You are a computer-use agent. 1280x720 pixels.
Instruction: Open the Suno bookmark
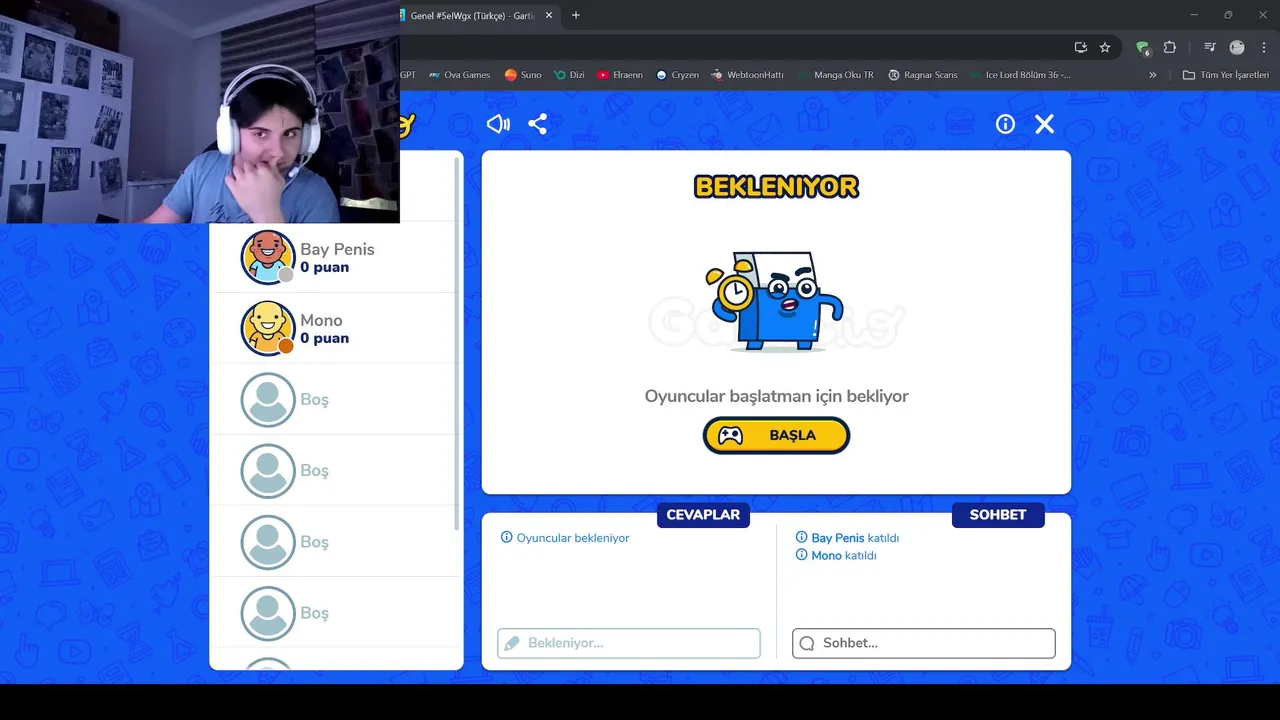pos(523,75)
